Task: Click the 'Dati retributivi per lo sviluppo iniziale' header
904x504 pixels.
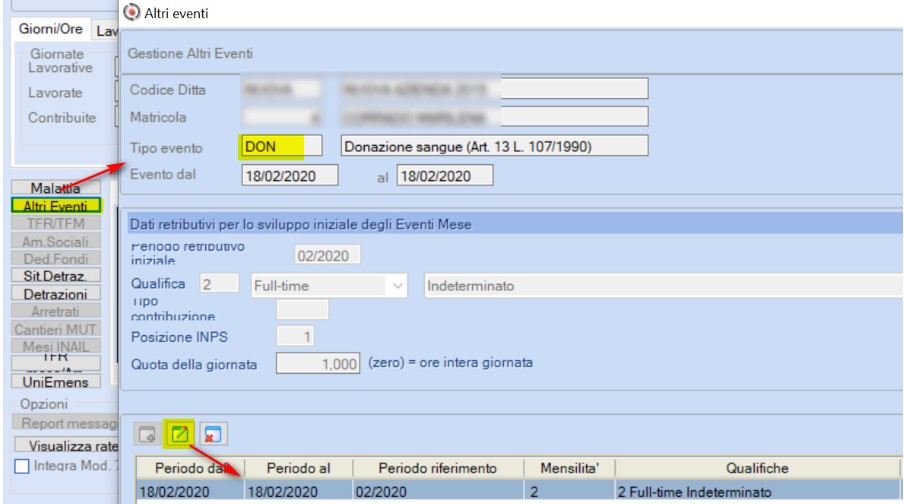Action: pos(515,224)
